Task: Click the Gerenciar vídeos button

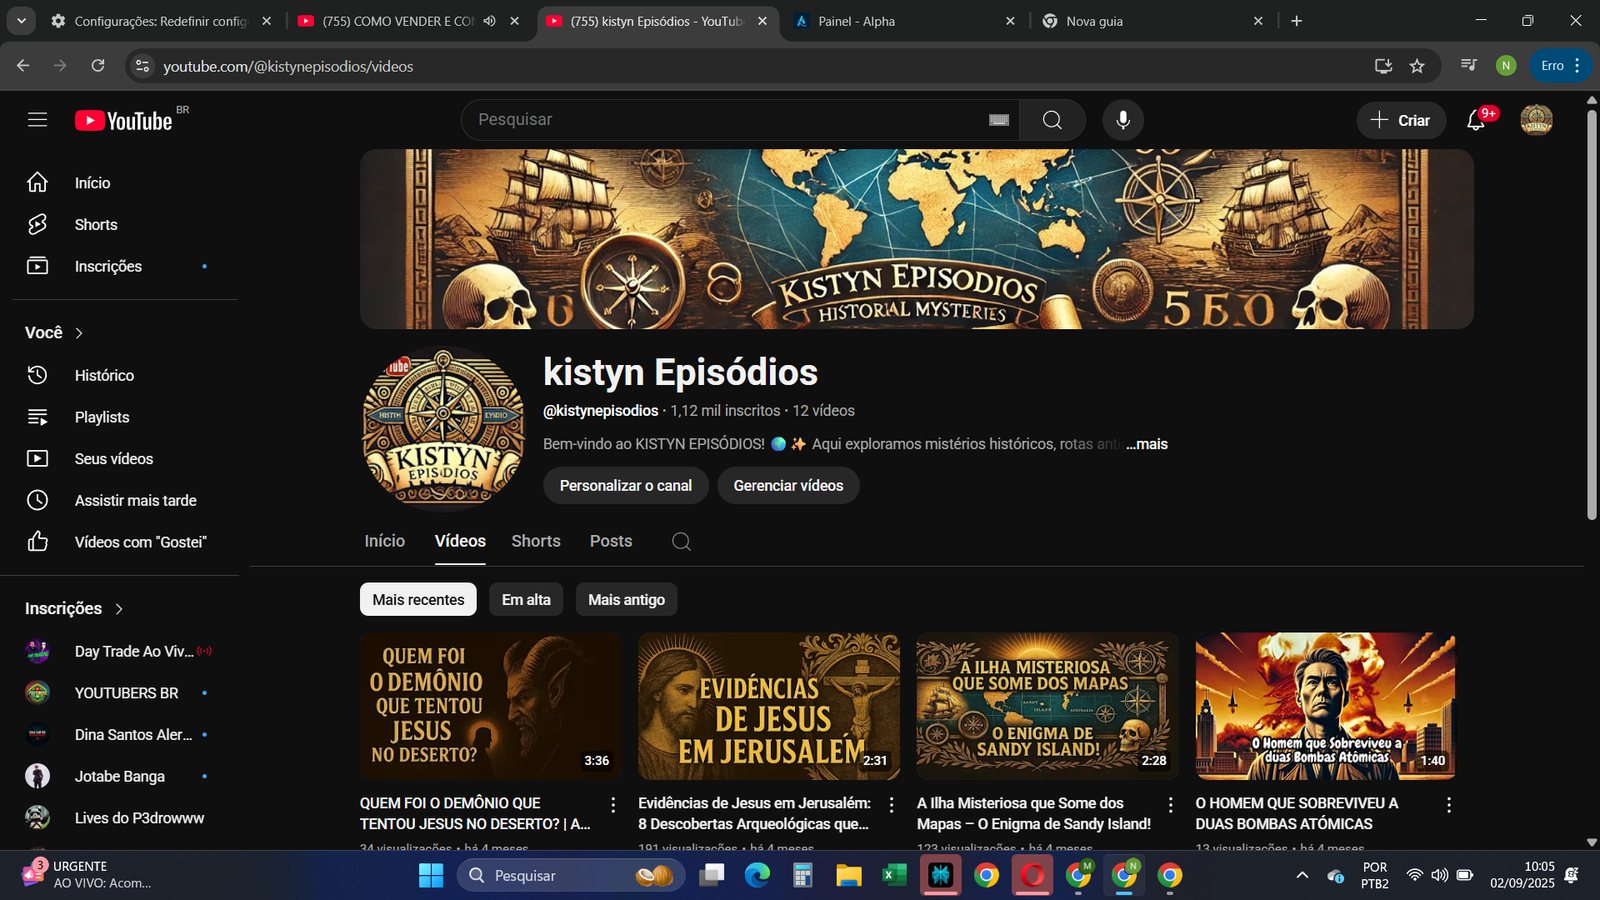Action: tap(788, 486)
